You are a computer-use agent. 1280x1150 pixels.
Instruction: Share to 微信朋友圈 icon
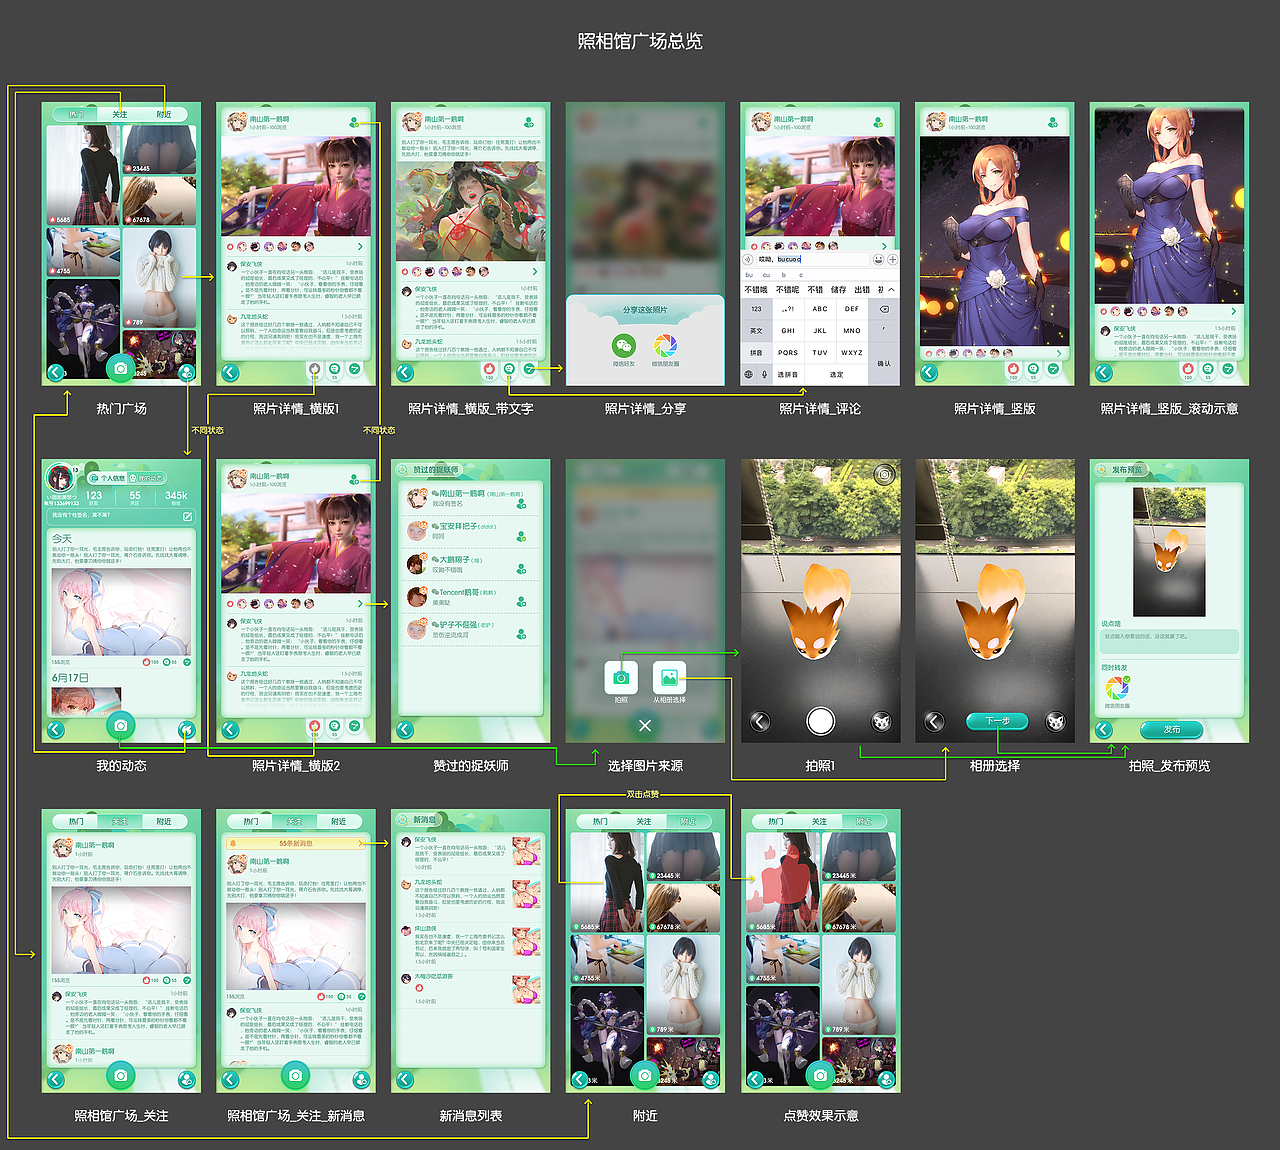[665, 346]
